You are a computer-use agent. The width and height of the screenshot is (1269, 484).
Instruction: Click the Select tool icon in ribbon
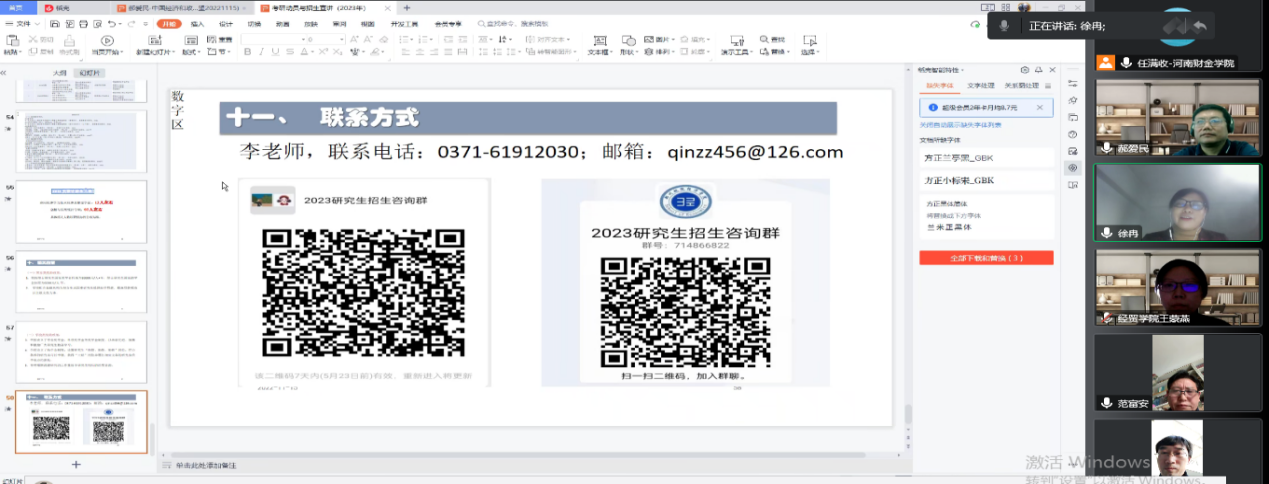(810, 39)
